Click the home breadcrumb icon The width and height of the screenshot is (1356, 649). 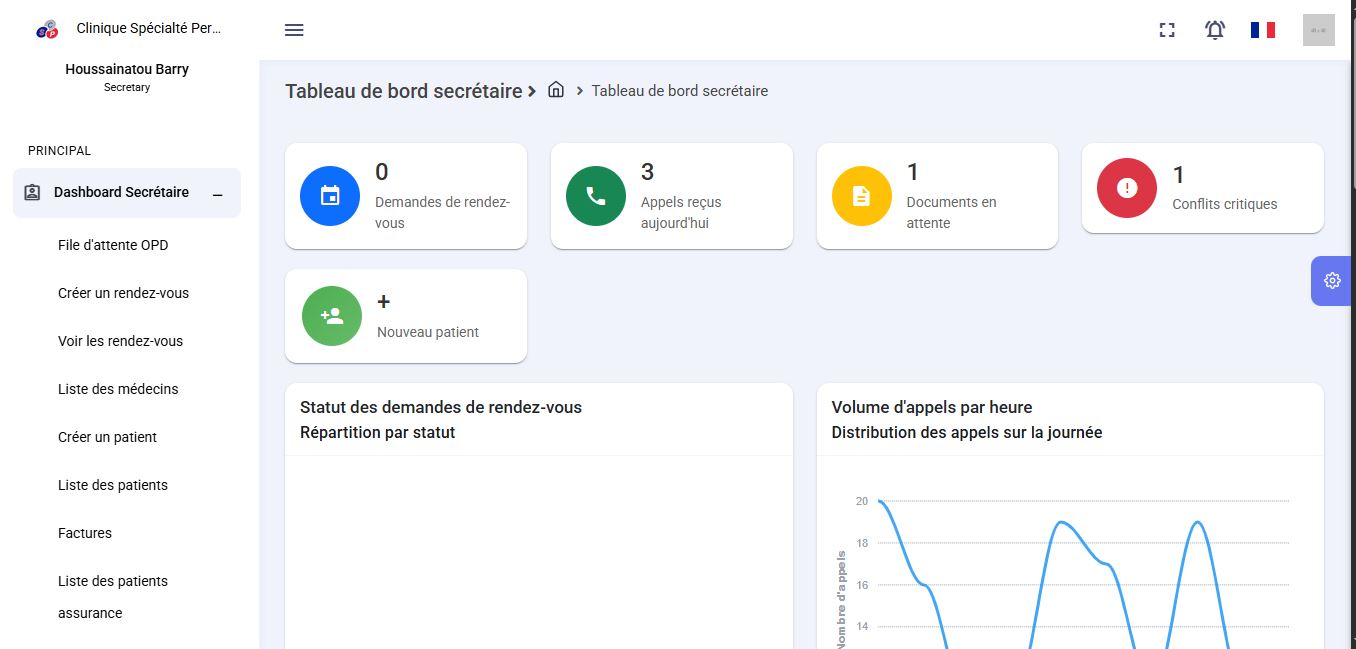[x=556, y=90]
